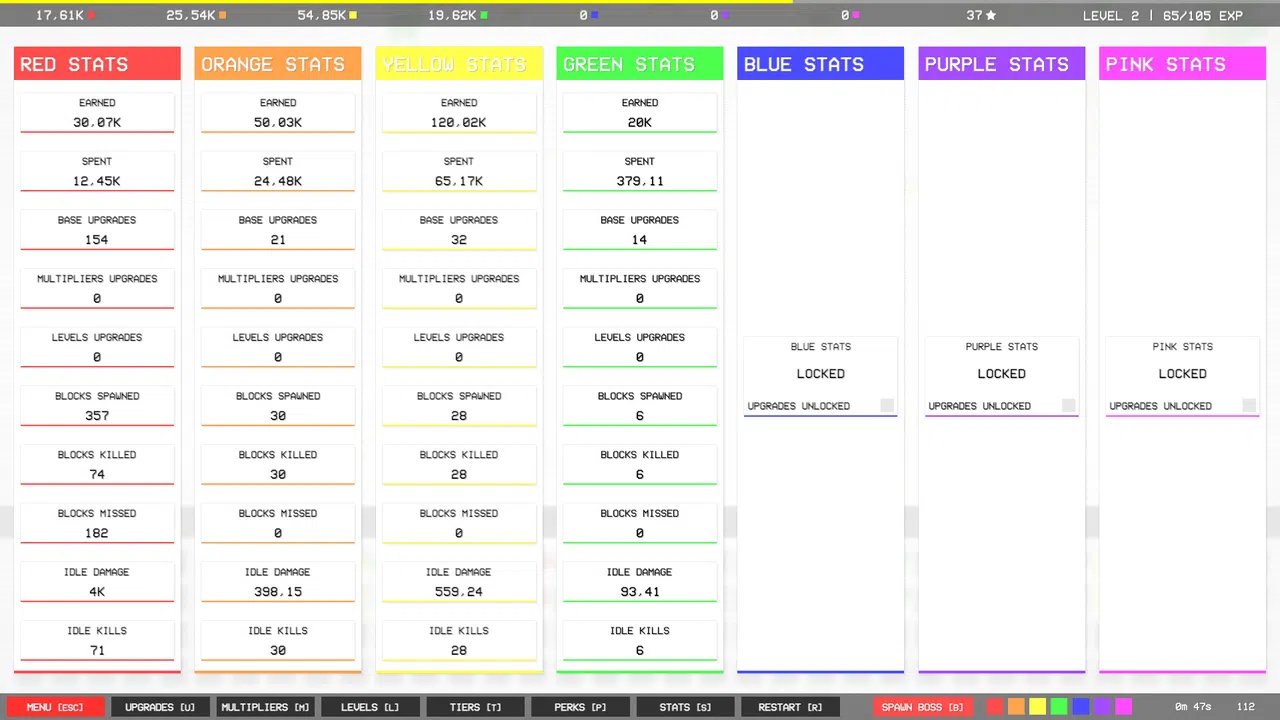Click Yellow Idle Damage 559.24 card
Image resolution: width=1280 pixels, height=720 pixels.
(x=459, y=583)
